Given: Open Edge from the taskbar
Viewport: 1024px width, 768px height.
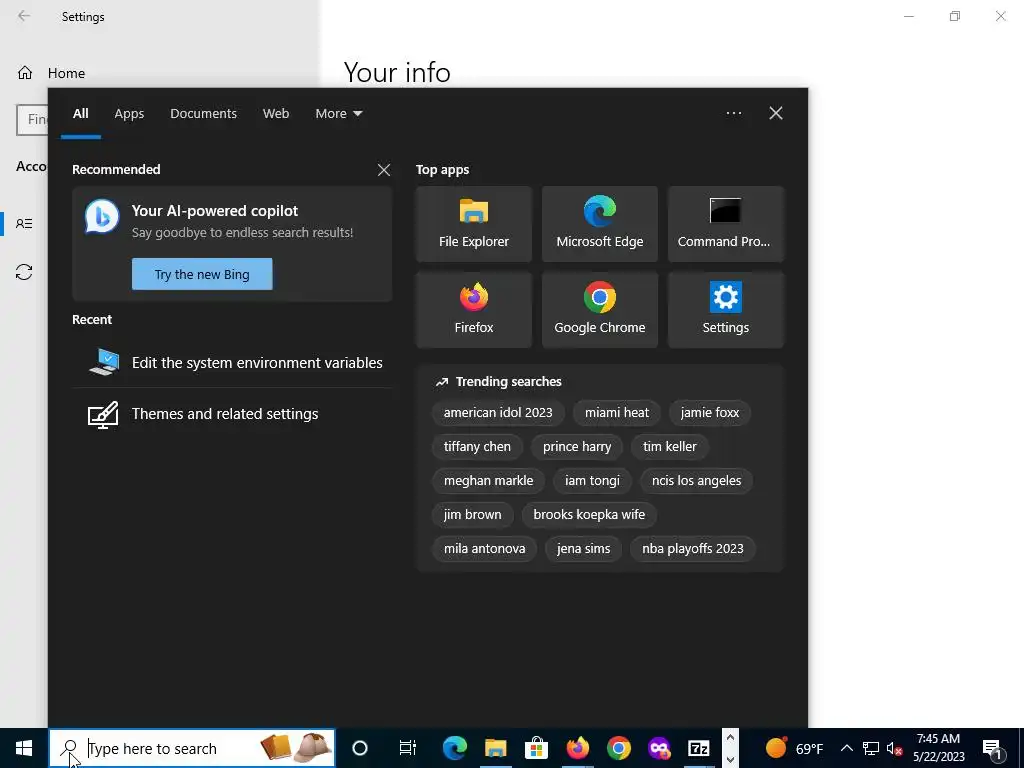Looking at the screenshot, I should (x=455, y=748).
